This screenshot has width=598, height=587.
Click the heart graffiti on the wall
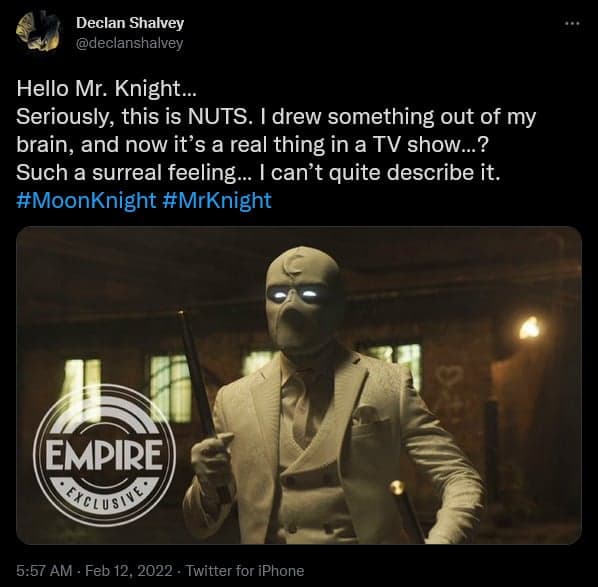(x=449, y=377)
